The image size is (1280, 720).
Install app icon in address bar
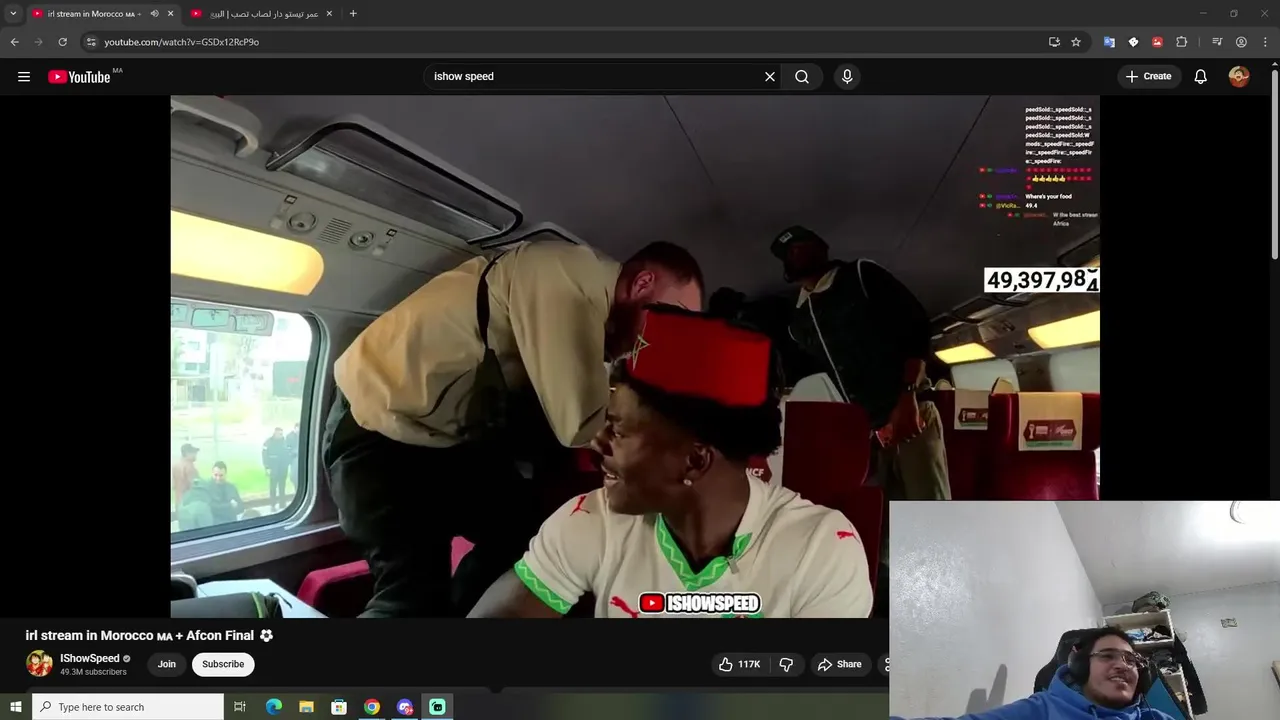click(x=1054, y=42)
